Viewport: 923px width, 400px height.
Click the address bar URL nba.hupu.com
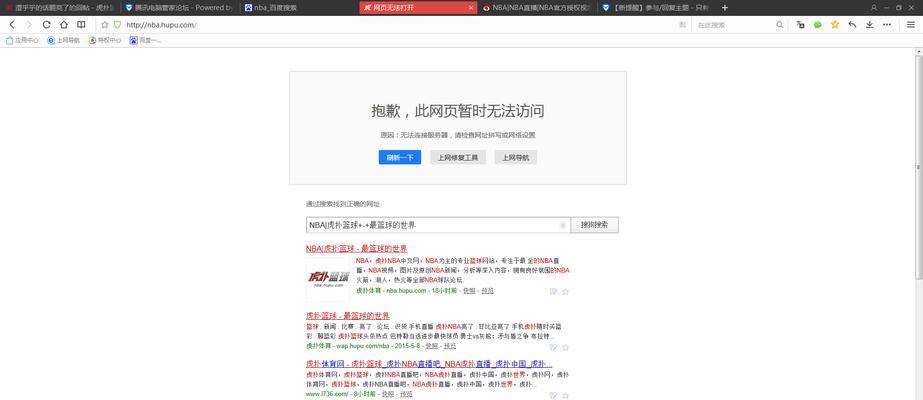[161, 25]
